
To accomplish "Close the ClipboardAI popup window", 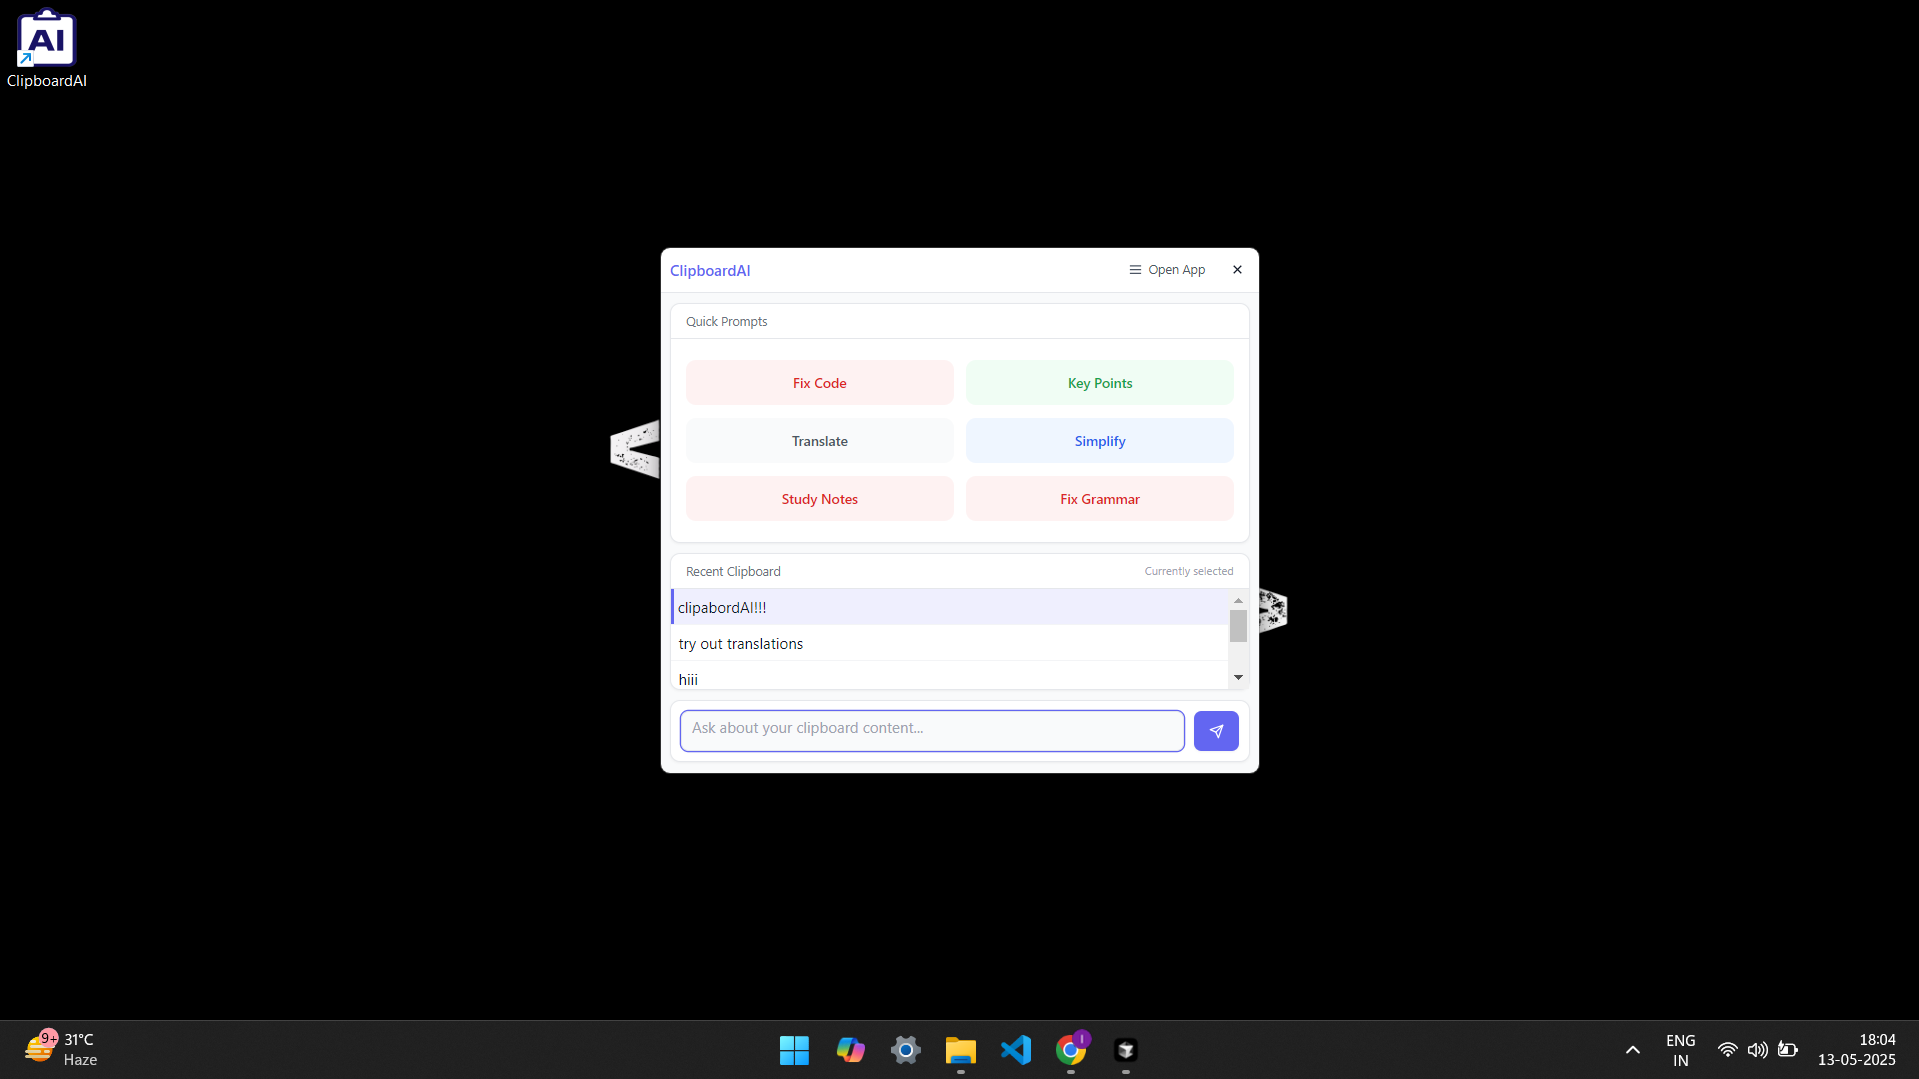I will pos(1237,270).
